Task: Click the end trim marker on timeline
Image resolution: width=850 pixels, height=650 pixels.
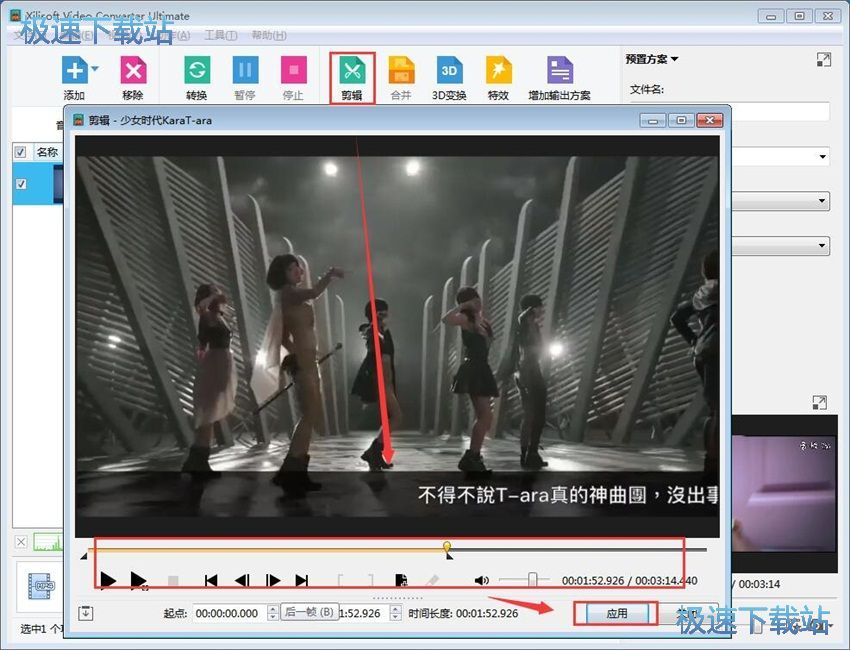Action: [x=449, y=556]
